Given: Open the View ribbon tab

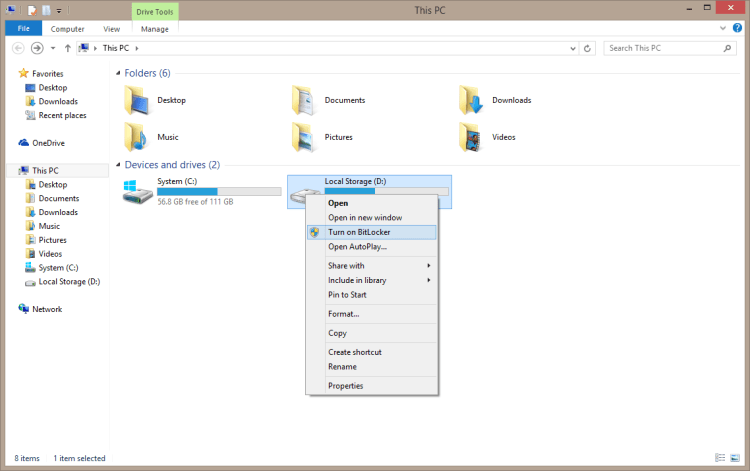Looking at the screenshot, I should pyautogui.click(x=111, y=29).
